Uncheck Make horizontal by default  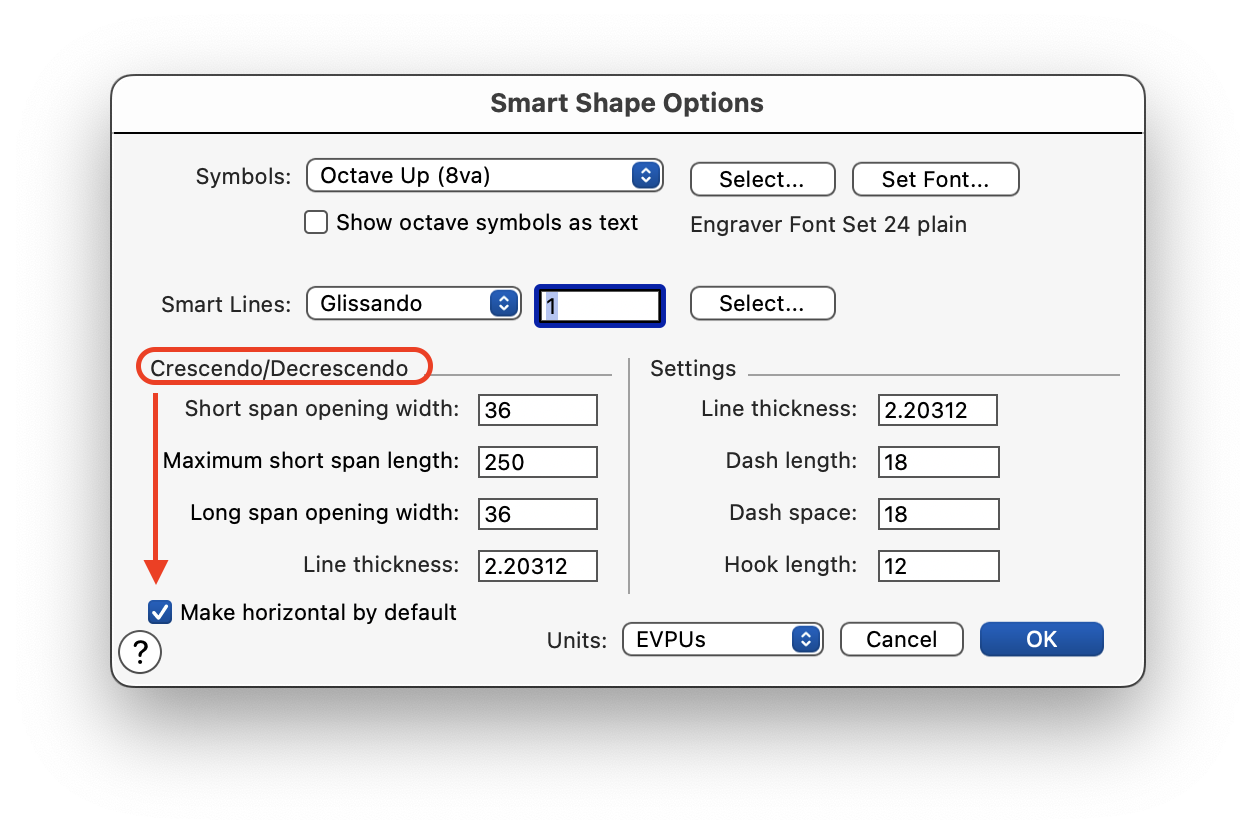tap(160, 612)
